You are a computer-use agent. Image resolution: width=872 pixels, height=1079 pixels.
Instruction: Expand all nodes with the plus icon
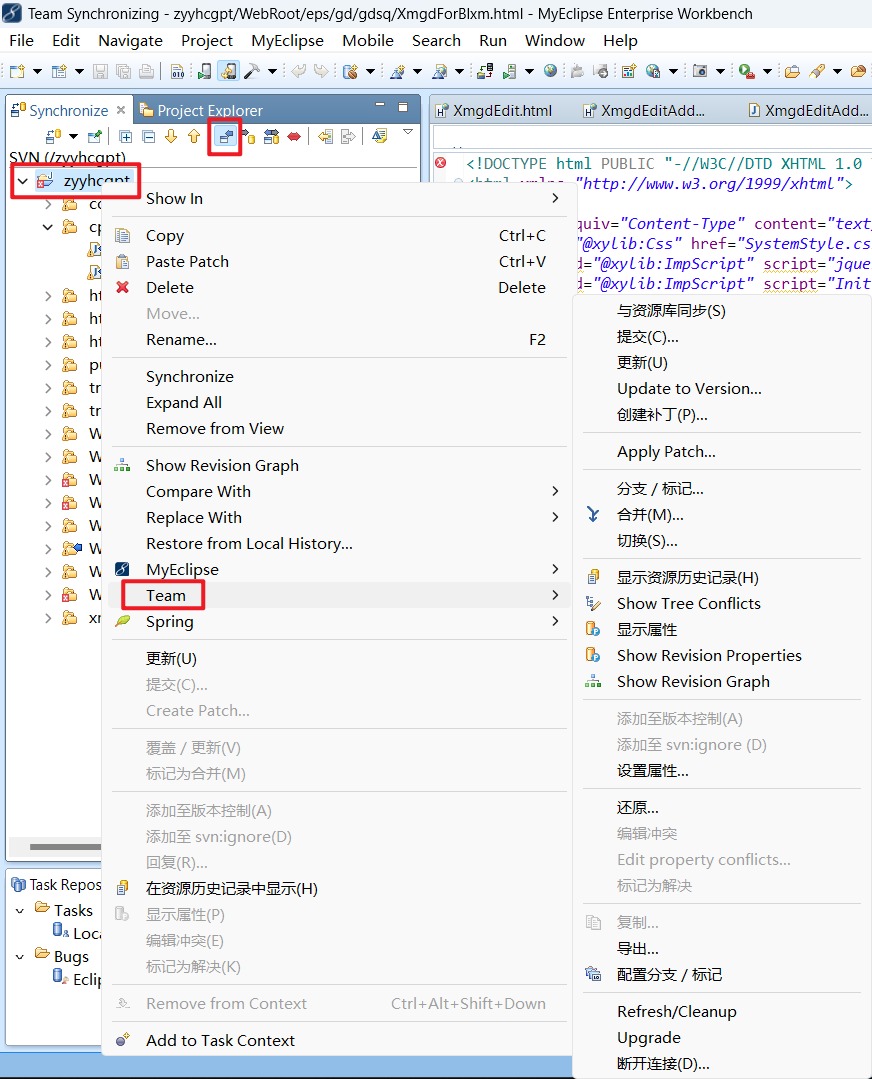125,136
